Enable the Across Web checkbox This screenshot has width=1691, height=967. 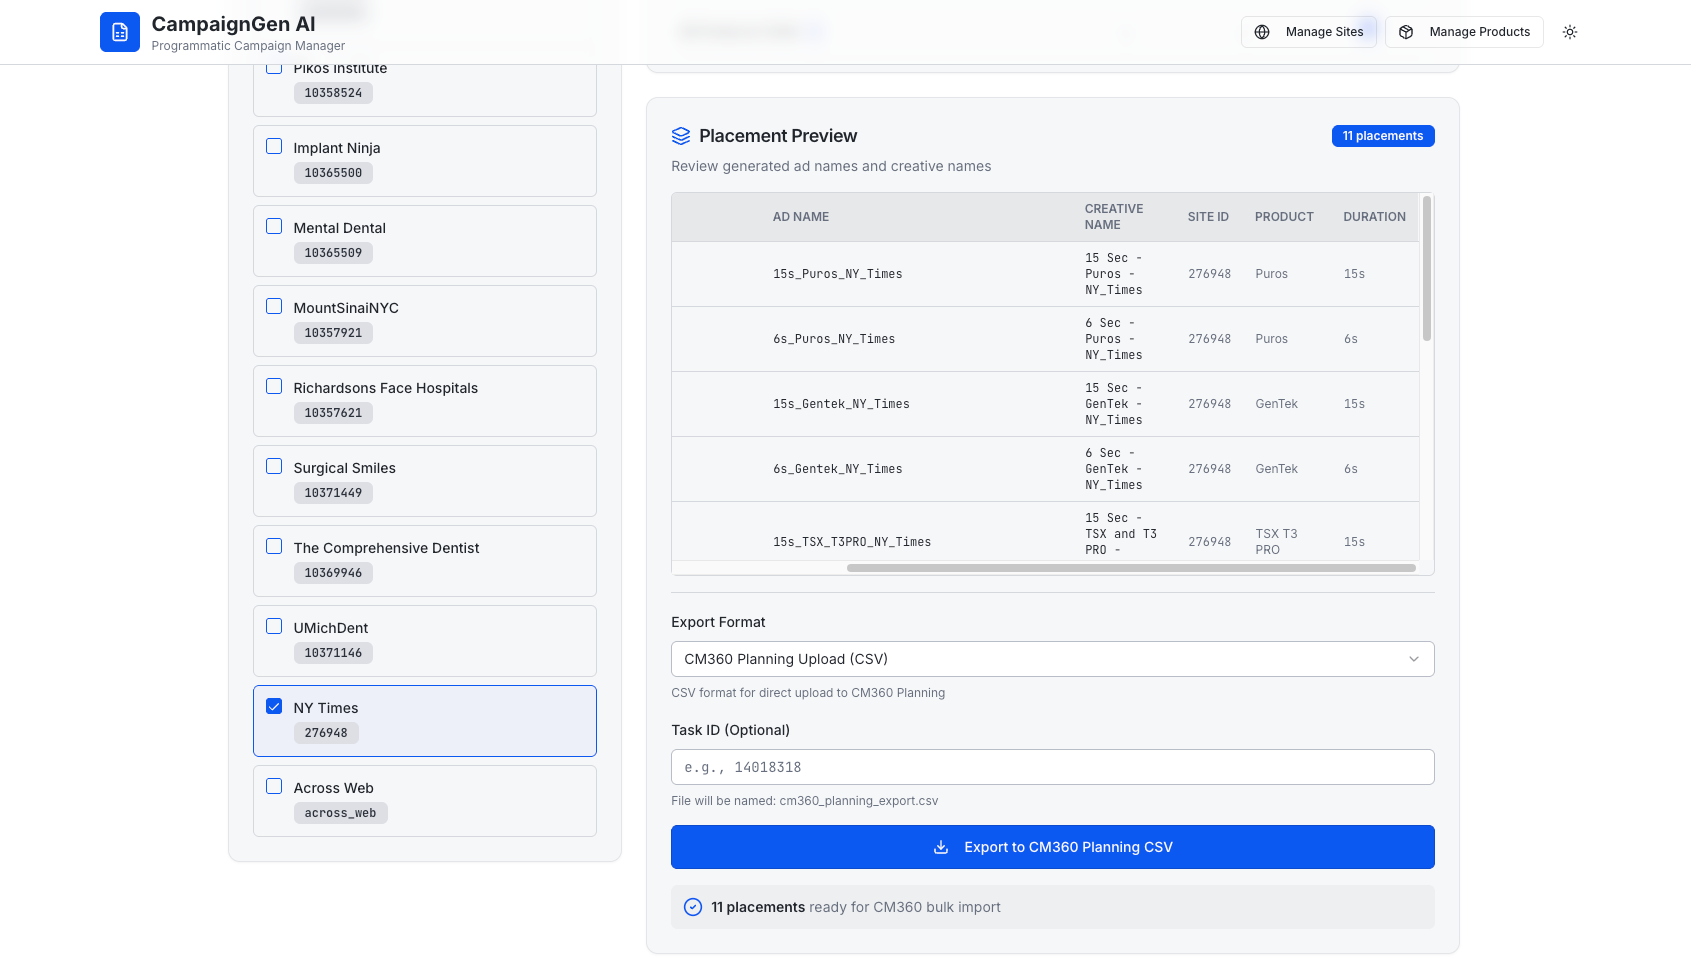click(x=274, y=786)
